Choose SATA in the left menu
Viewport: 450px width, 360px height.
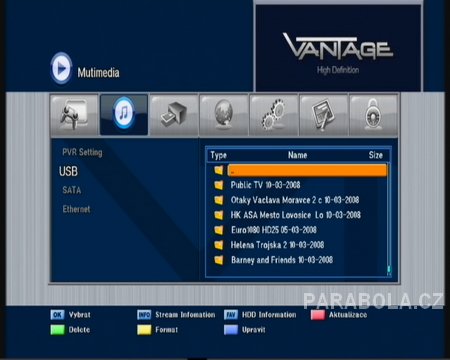[x=72, y=190]
